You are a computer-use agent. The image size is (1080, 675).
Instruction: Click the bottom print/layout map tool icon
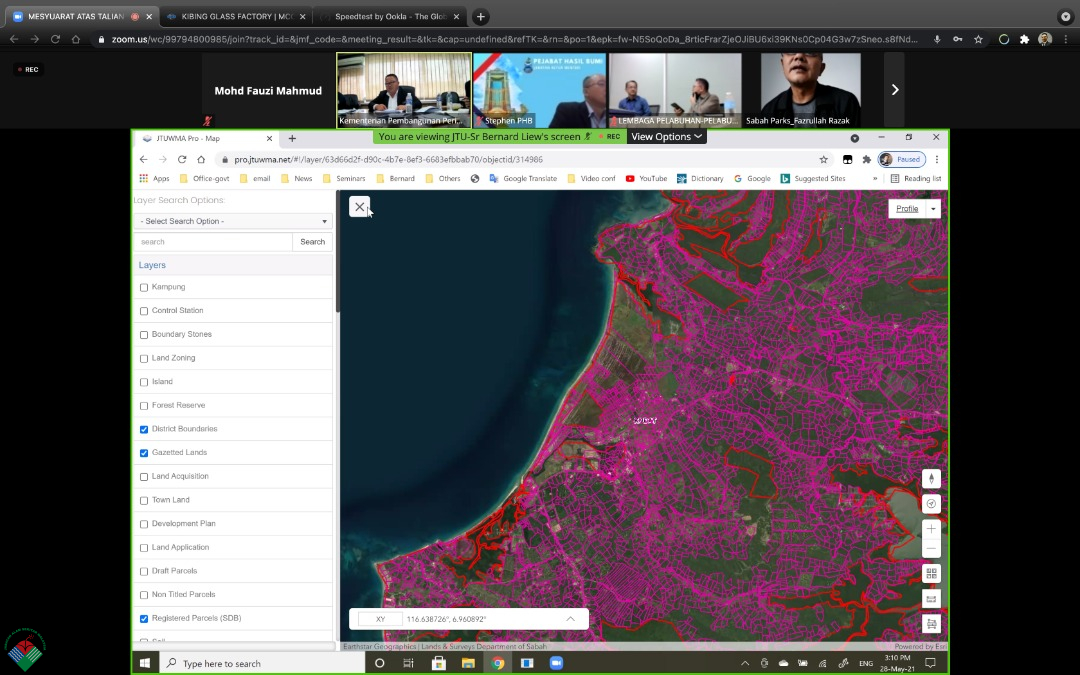[931, 624]
